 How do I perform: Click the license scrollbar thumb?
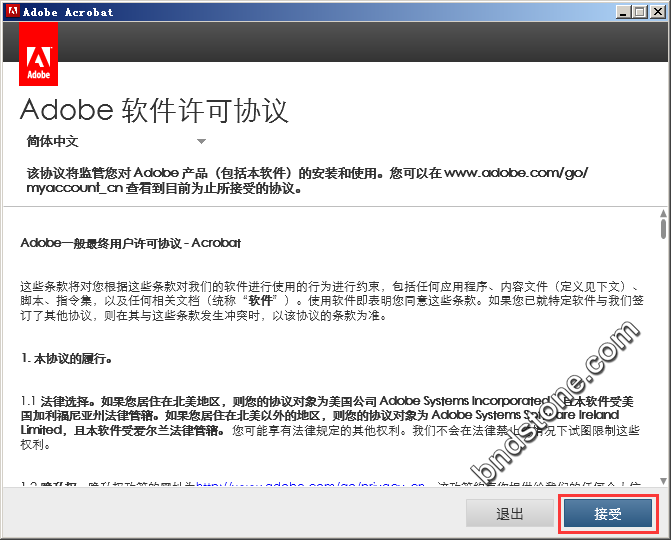[662, 230]
